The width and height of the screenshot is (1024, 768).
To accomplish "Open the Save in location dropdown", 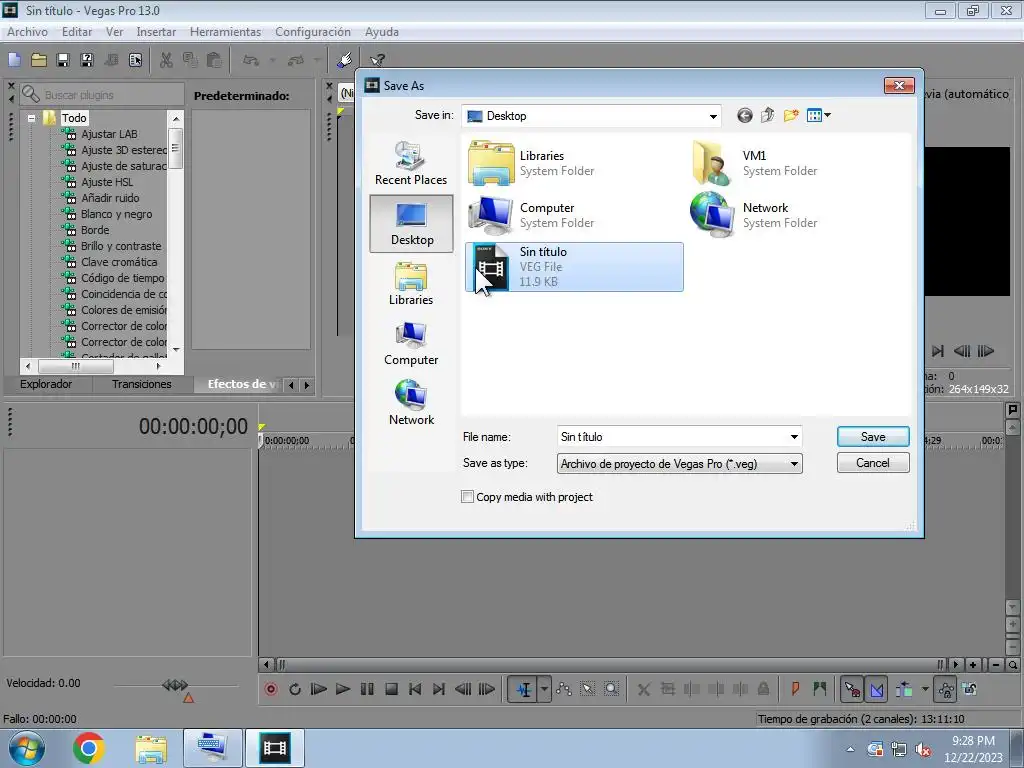I will coord(712,116).
